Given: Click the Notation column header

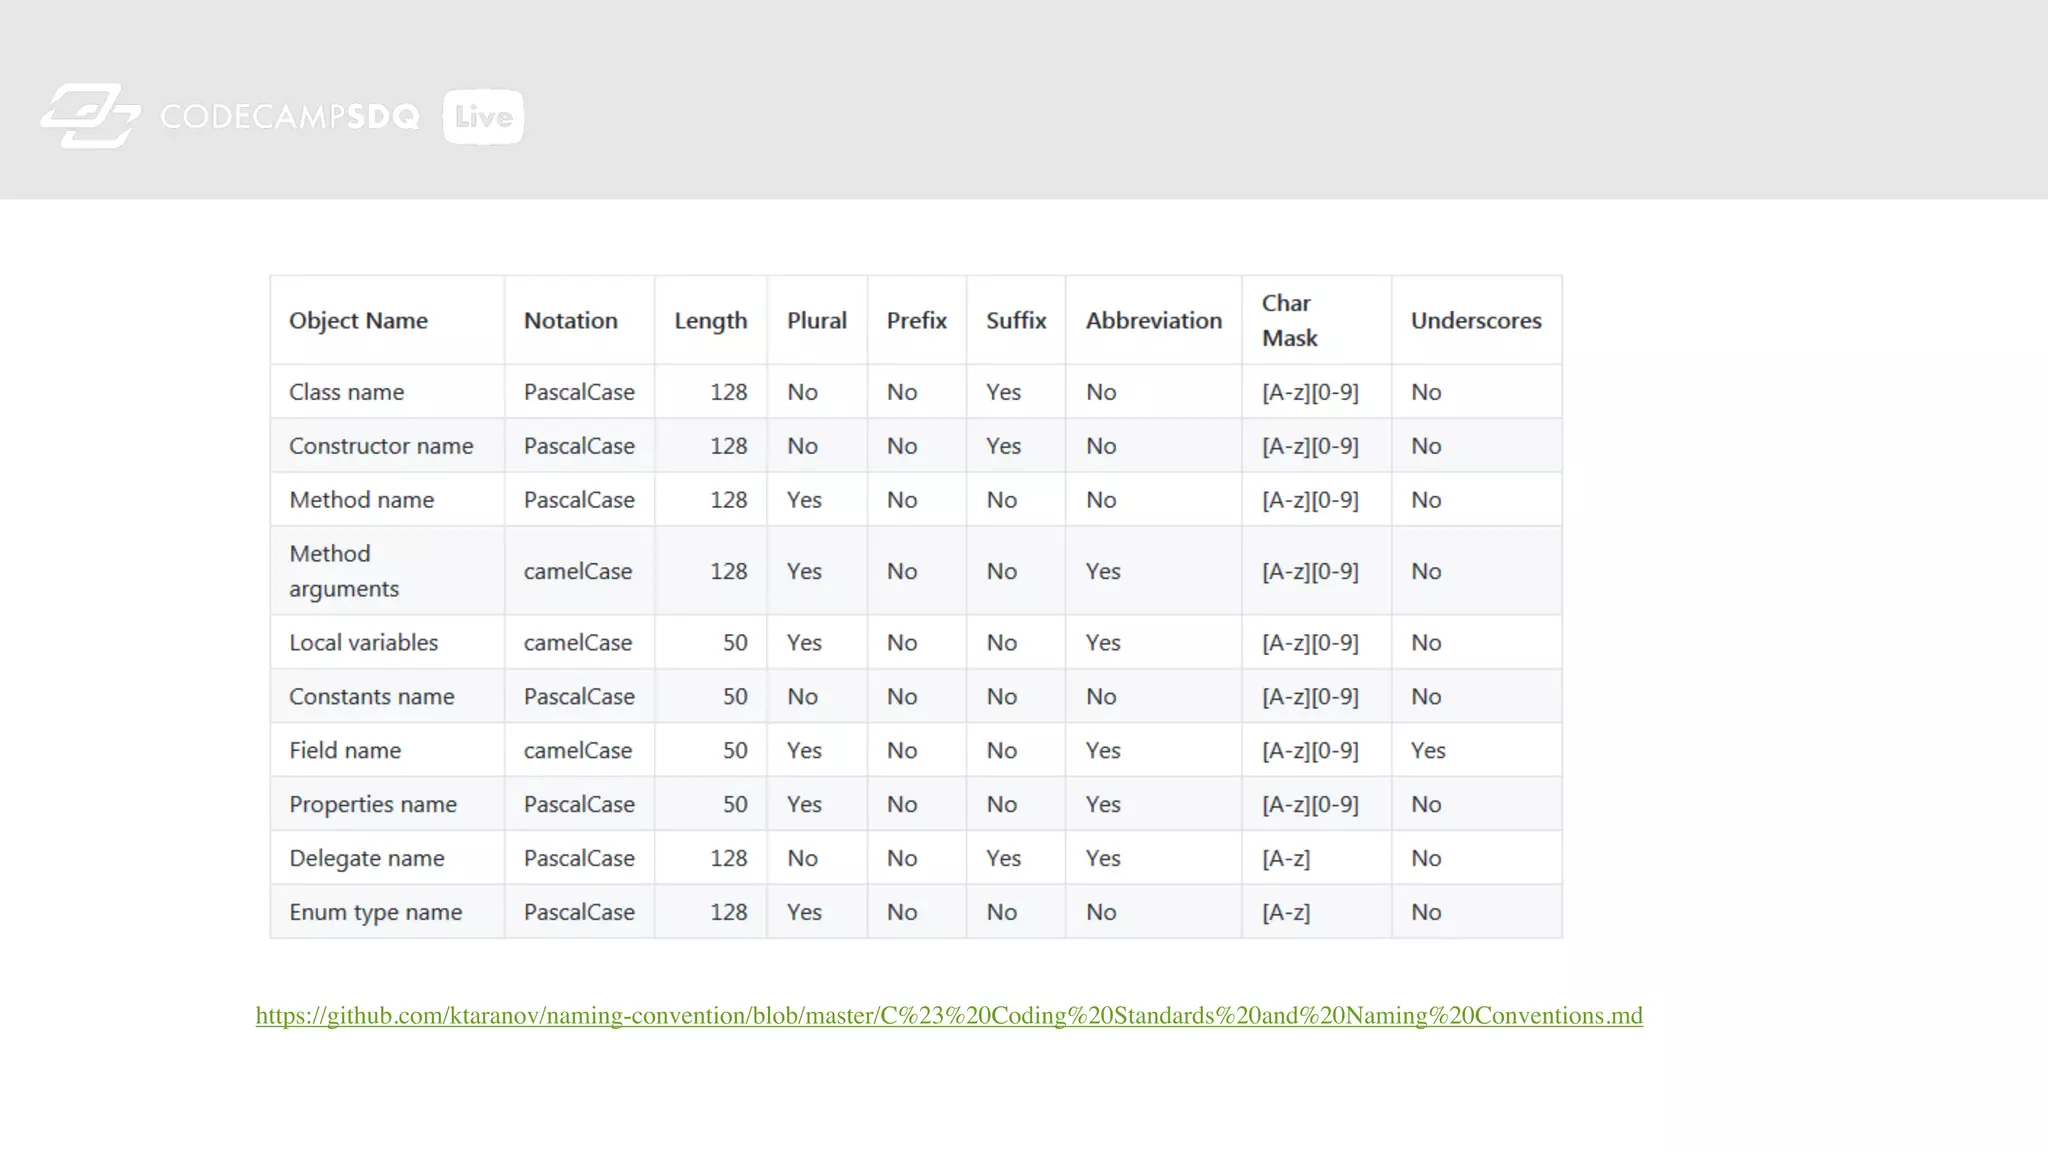Looking at the screenshot, I should pyautogui.click(x=570, y=321).
